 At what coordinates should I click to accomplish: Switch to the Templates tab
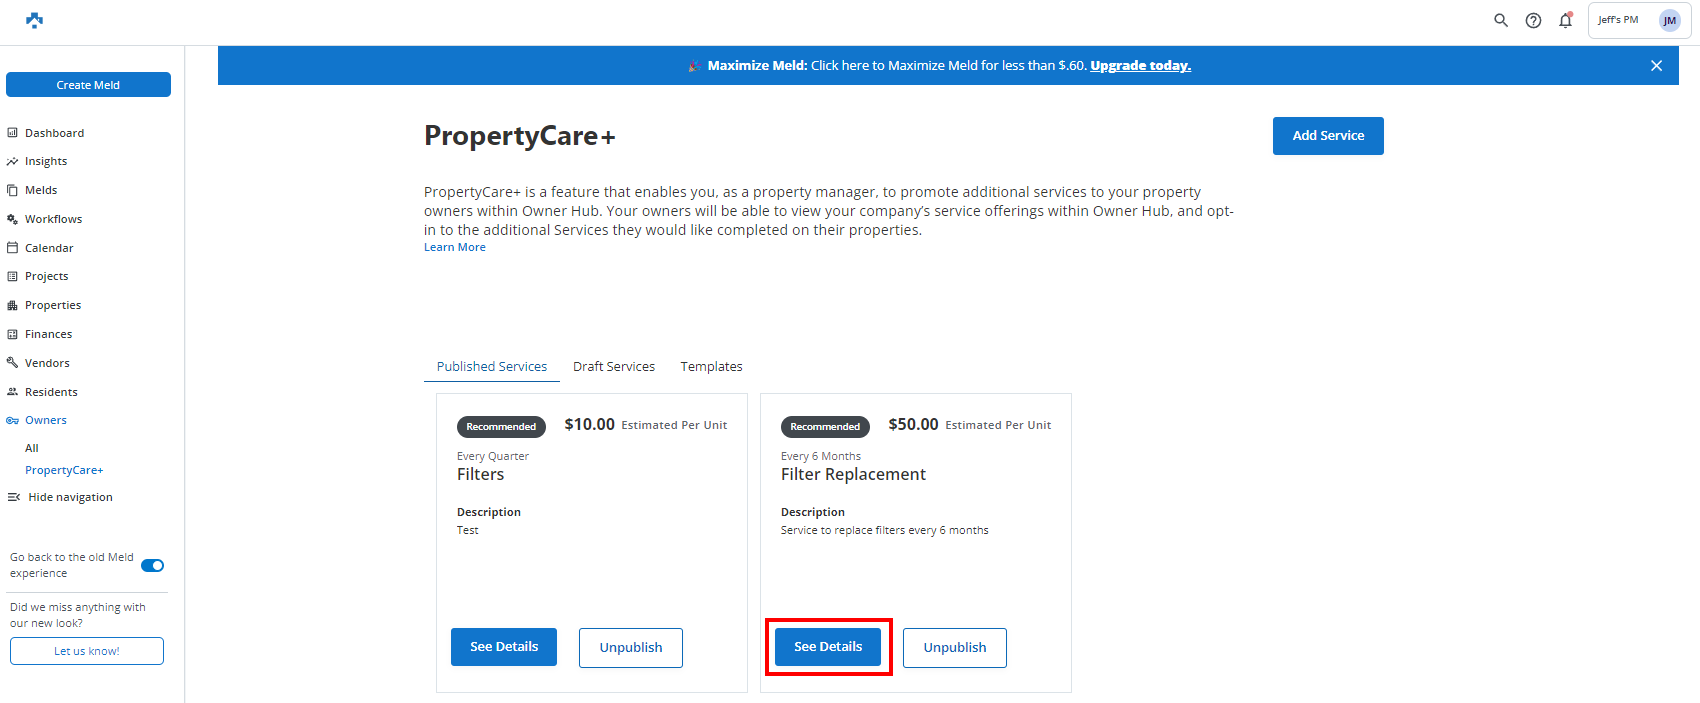[x=711, y=367]
